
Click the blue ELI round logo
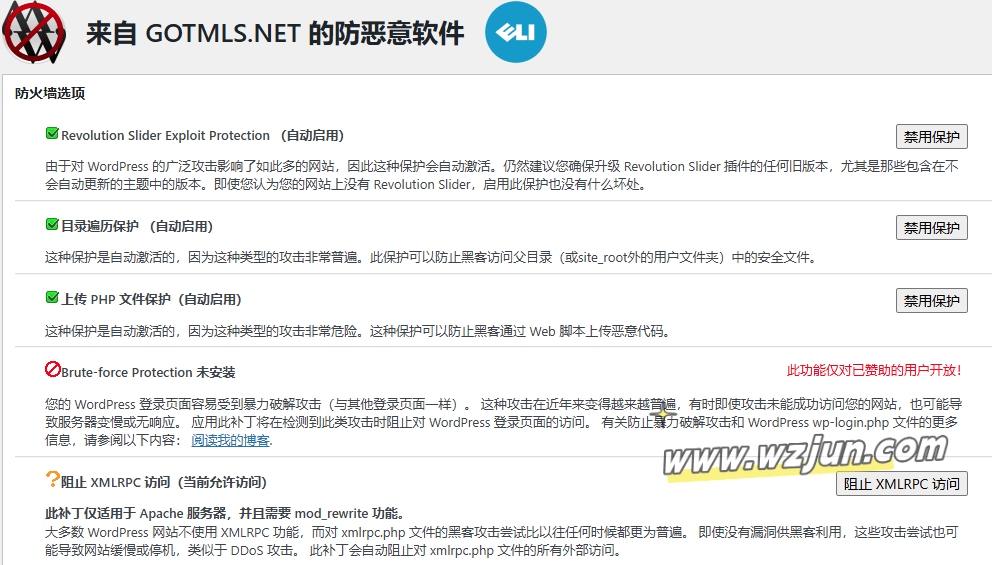(x=516, y=32)
